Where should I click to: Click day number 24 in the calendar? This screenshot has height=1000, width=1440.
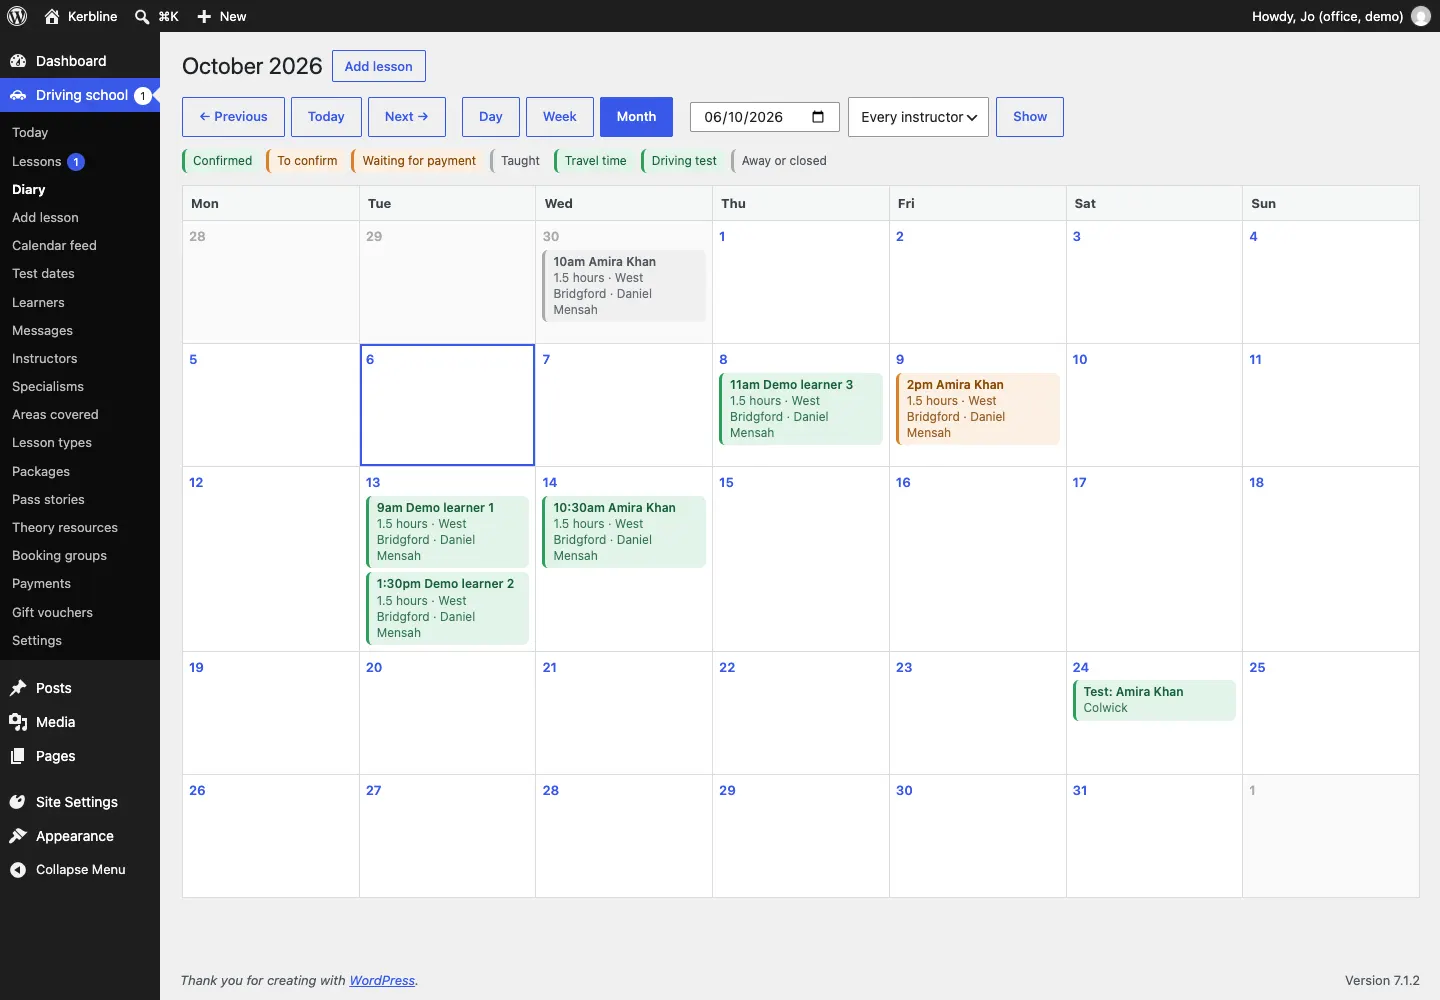point(1081,667)
